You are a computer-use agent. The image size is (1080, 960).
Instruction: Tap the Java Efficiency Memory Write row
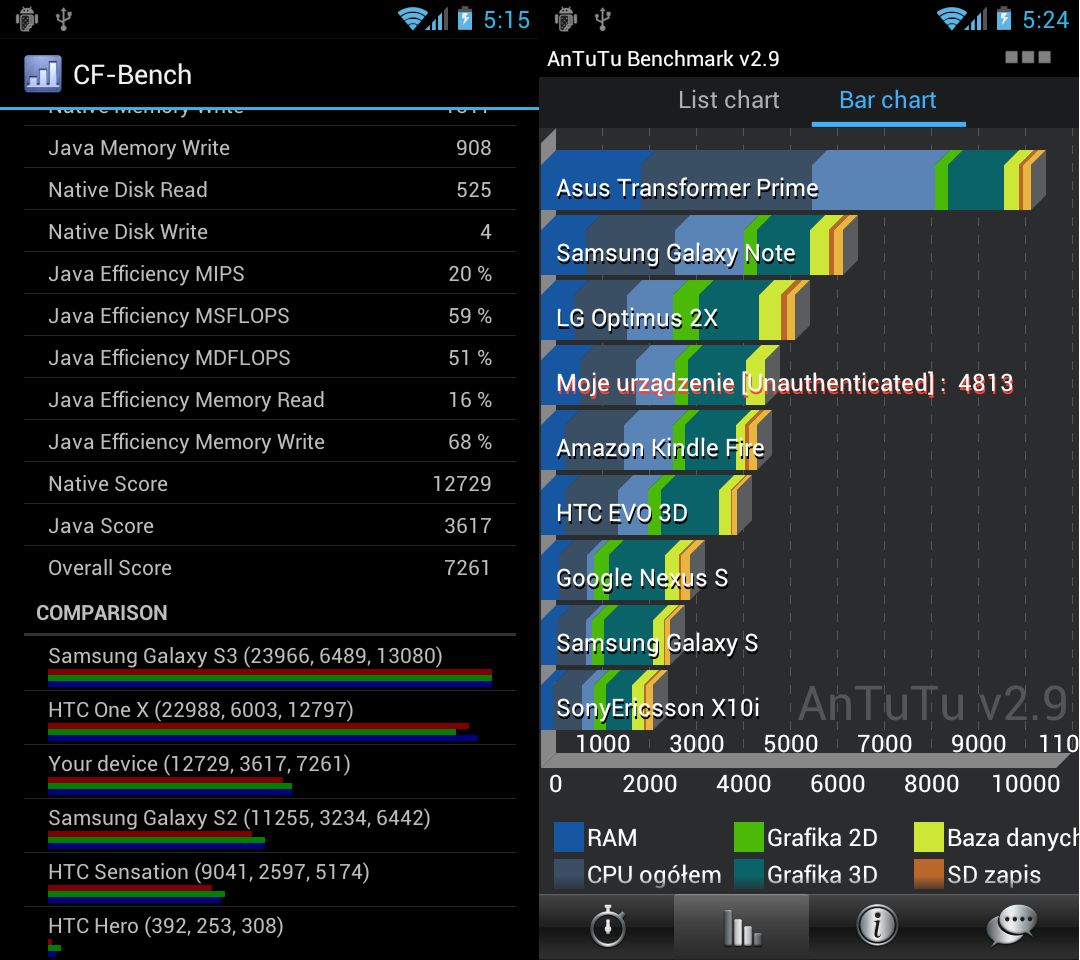tap(269, 441)
